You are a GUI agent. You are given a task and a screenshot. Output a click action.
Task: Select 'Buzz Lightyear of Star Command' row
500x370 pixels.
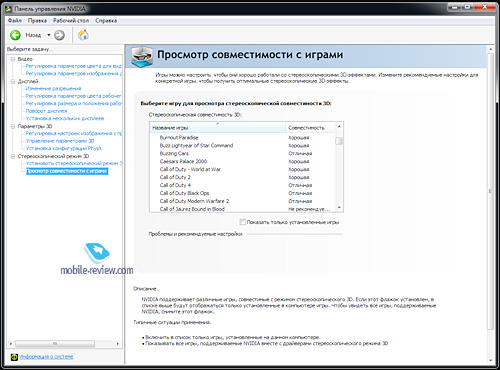tap(243, 146)
